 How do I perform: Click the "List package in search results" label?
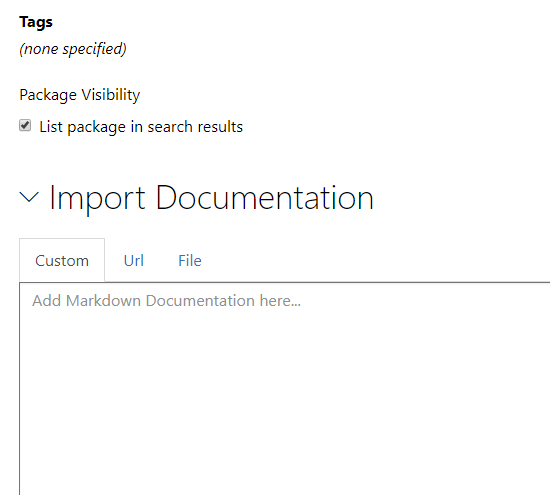pyautogui.click(x=141, y=127)
